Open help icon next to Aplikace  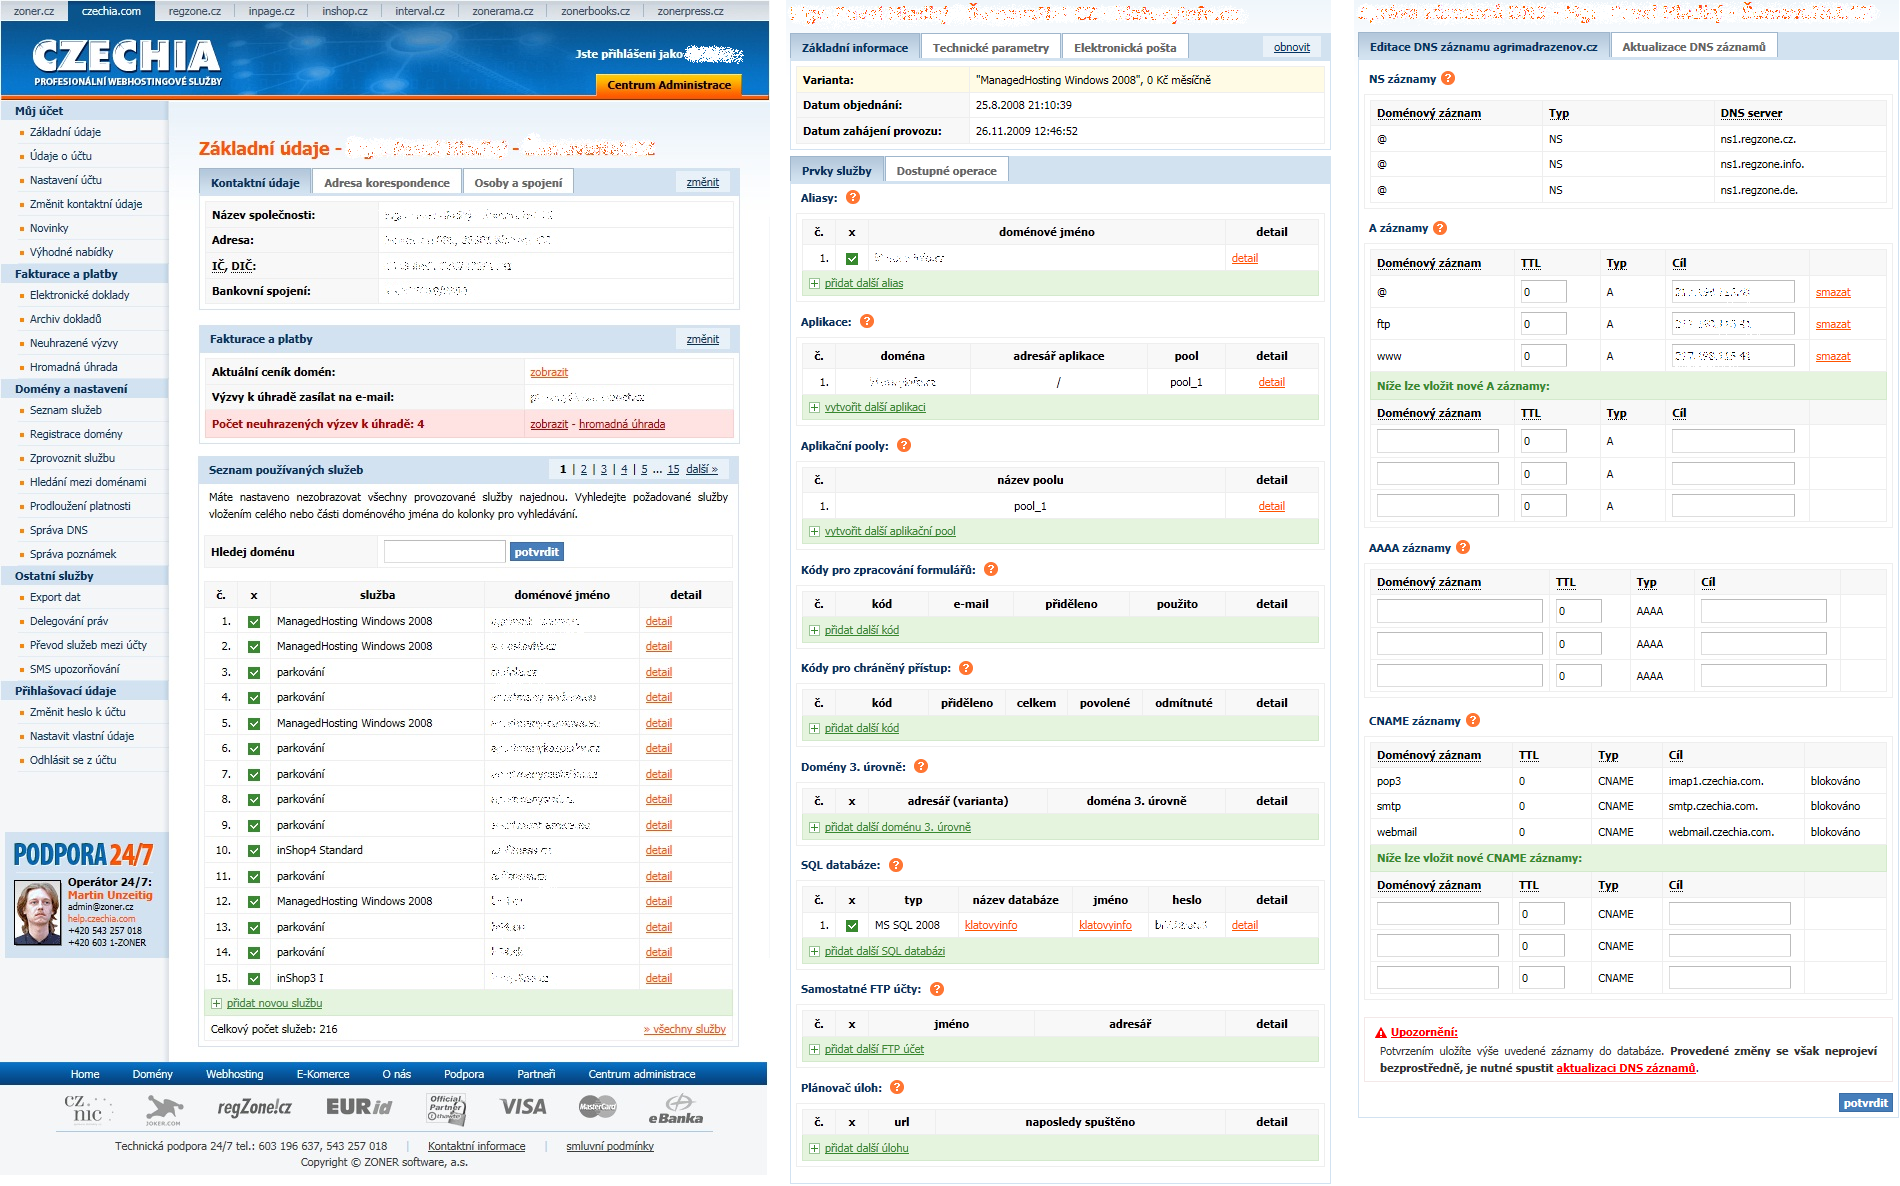pyautogui.click(x=867, y=322)
